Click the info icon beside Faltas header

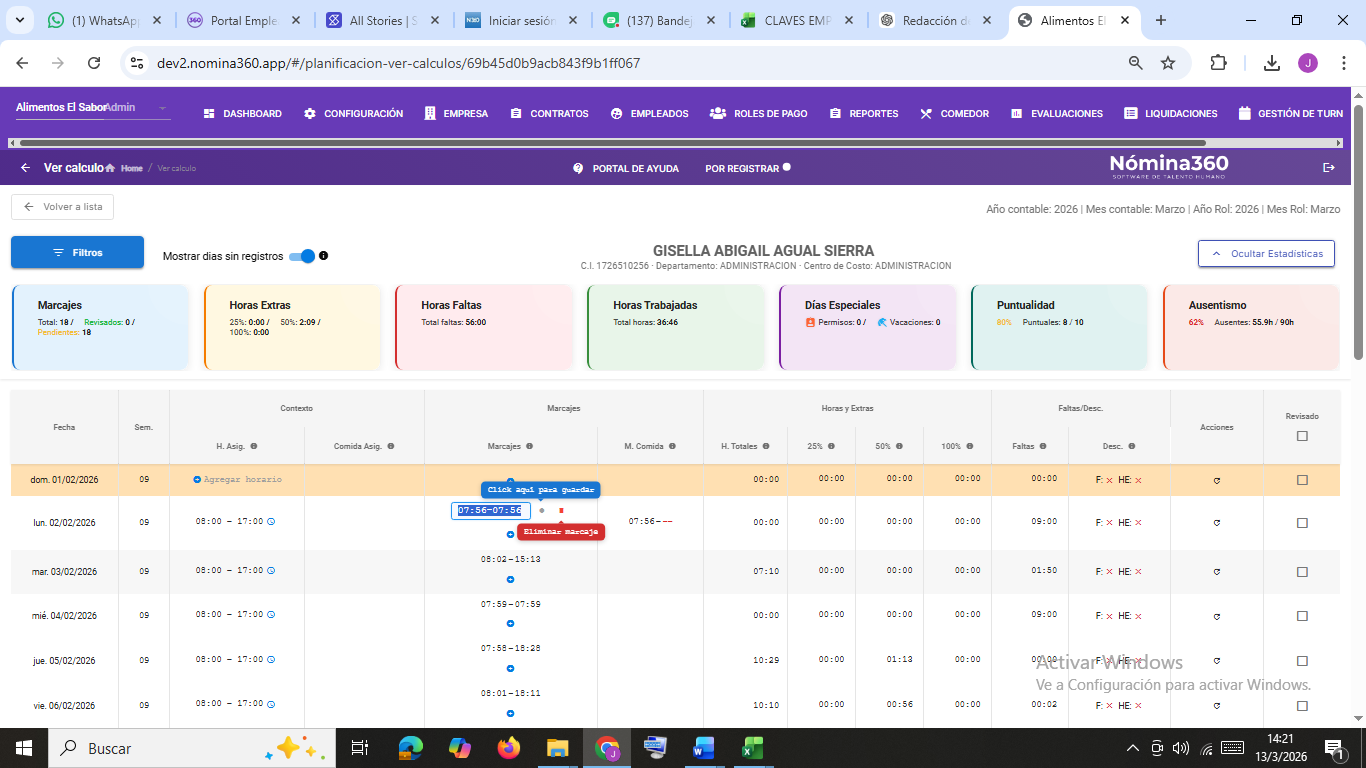tap(1043, 446)
